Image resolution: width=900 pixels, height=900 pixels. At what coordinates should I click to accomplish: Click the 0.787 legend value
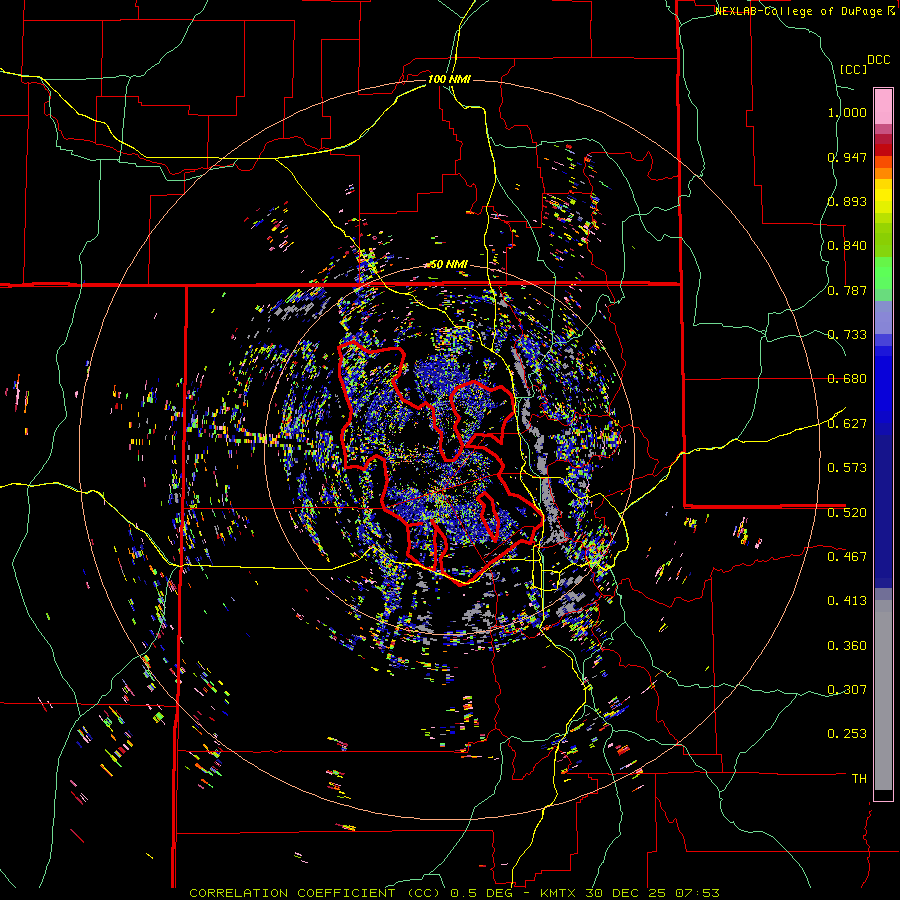pyautogui.click(x=847, y=290)
